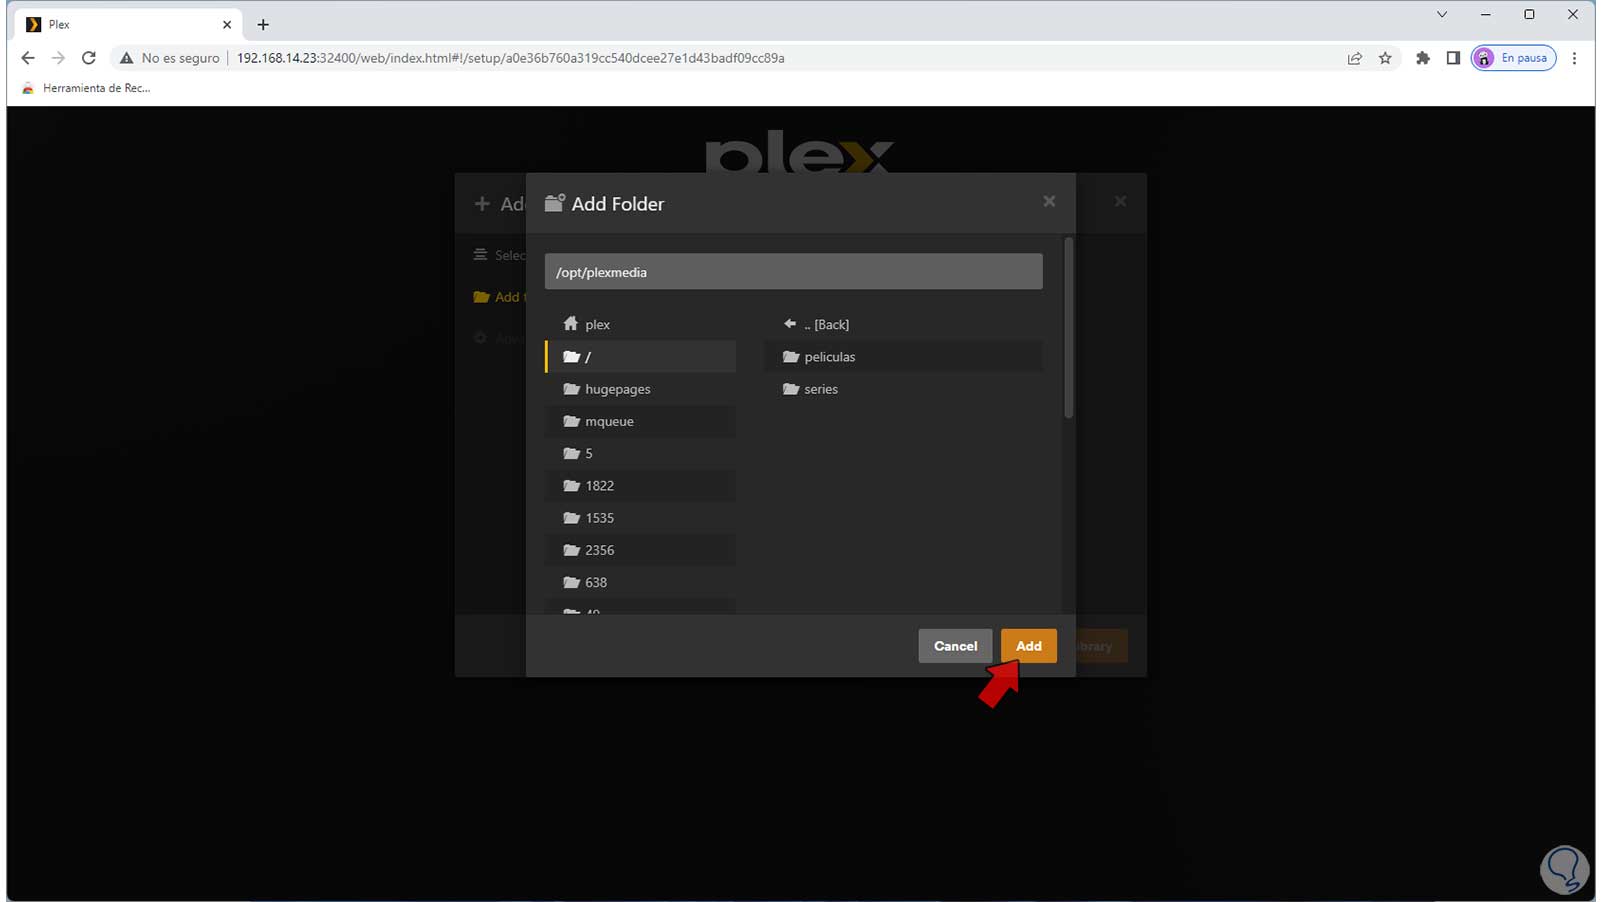Viewport: 1602px width, 902px height.
Task: Minimize the browser window
Action: coord(1486,14)
